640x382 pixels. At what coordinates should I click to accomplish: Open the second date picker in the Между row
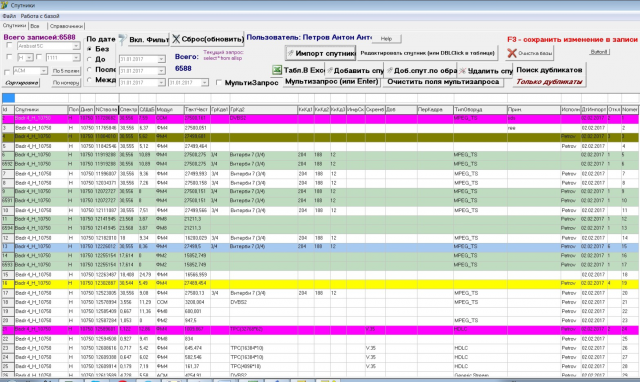(204, 83)
